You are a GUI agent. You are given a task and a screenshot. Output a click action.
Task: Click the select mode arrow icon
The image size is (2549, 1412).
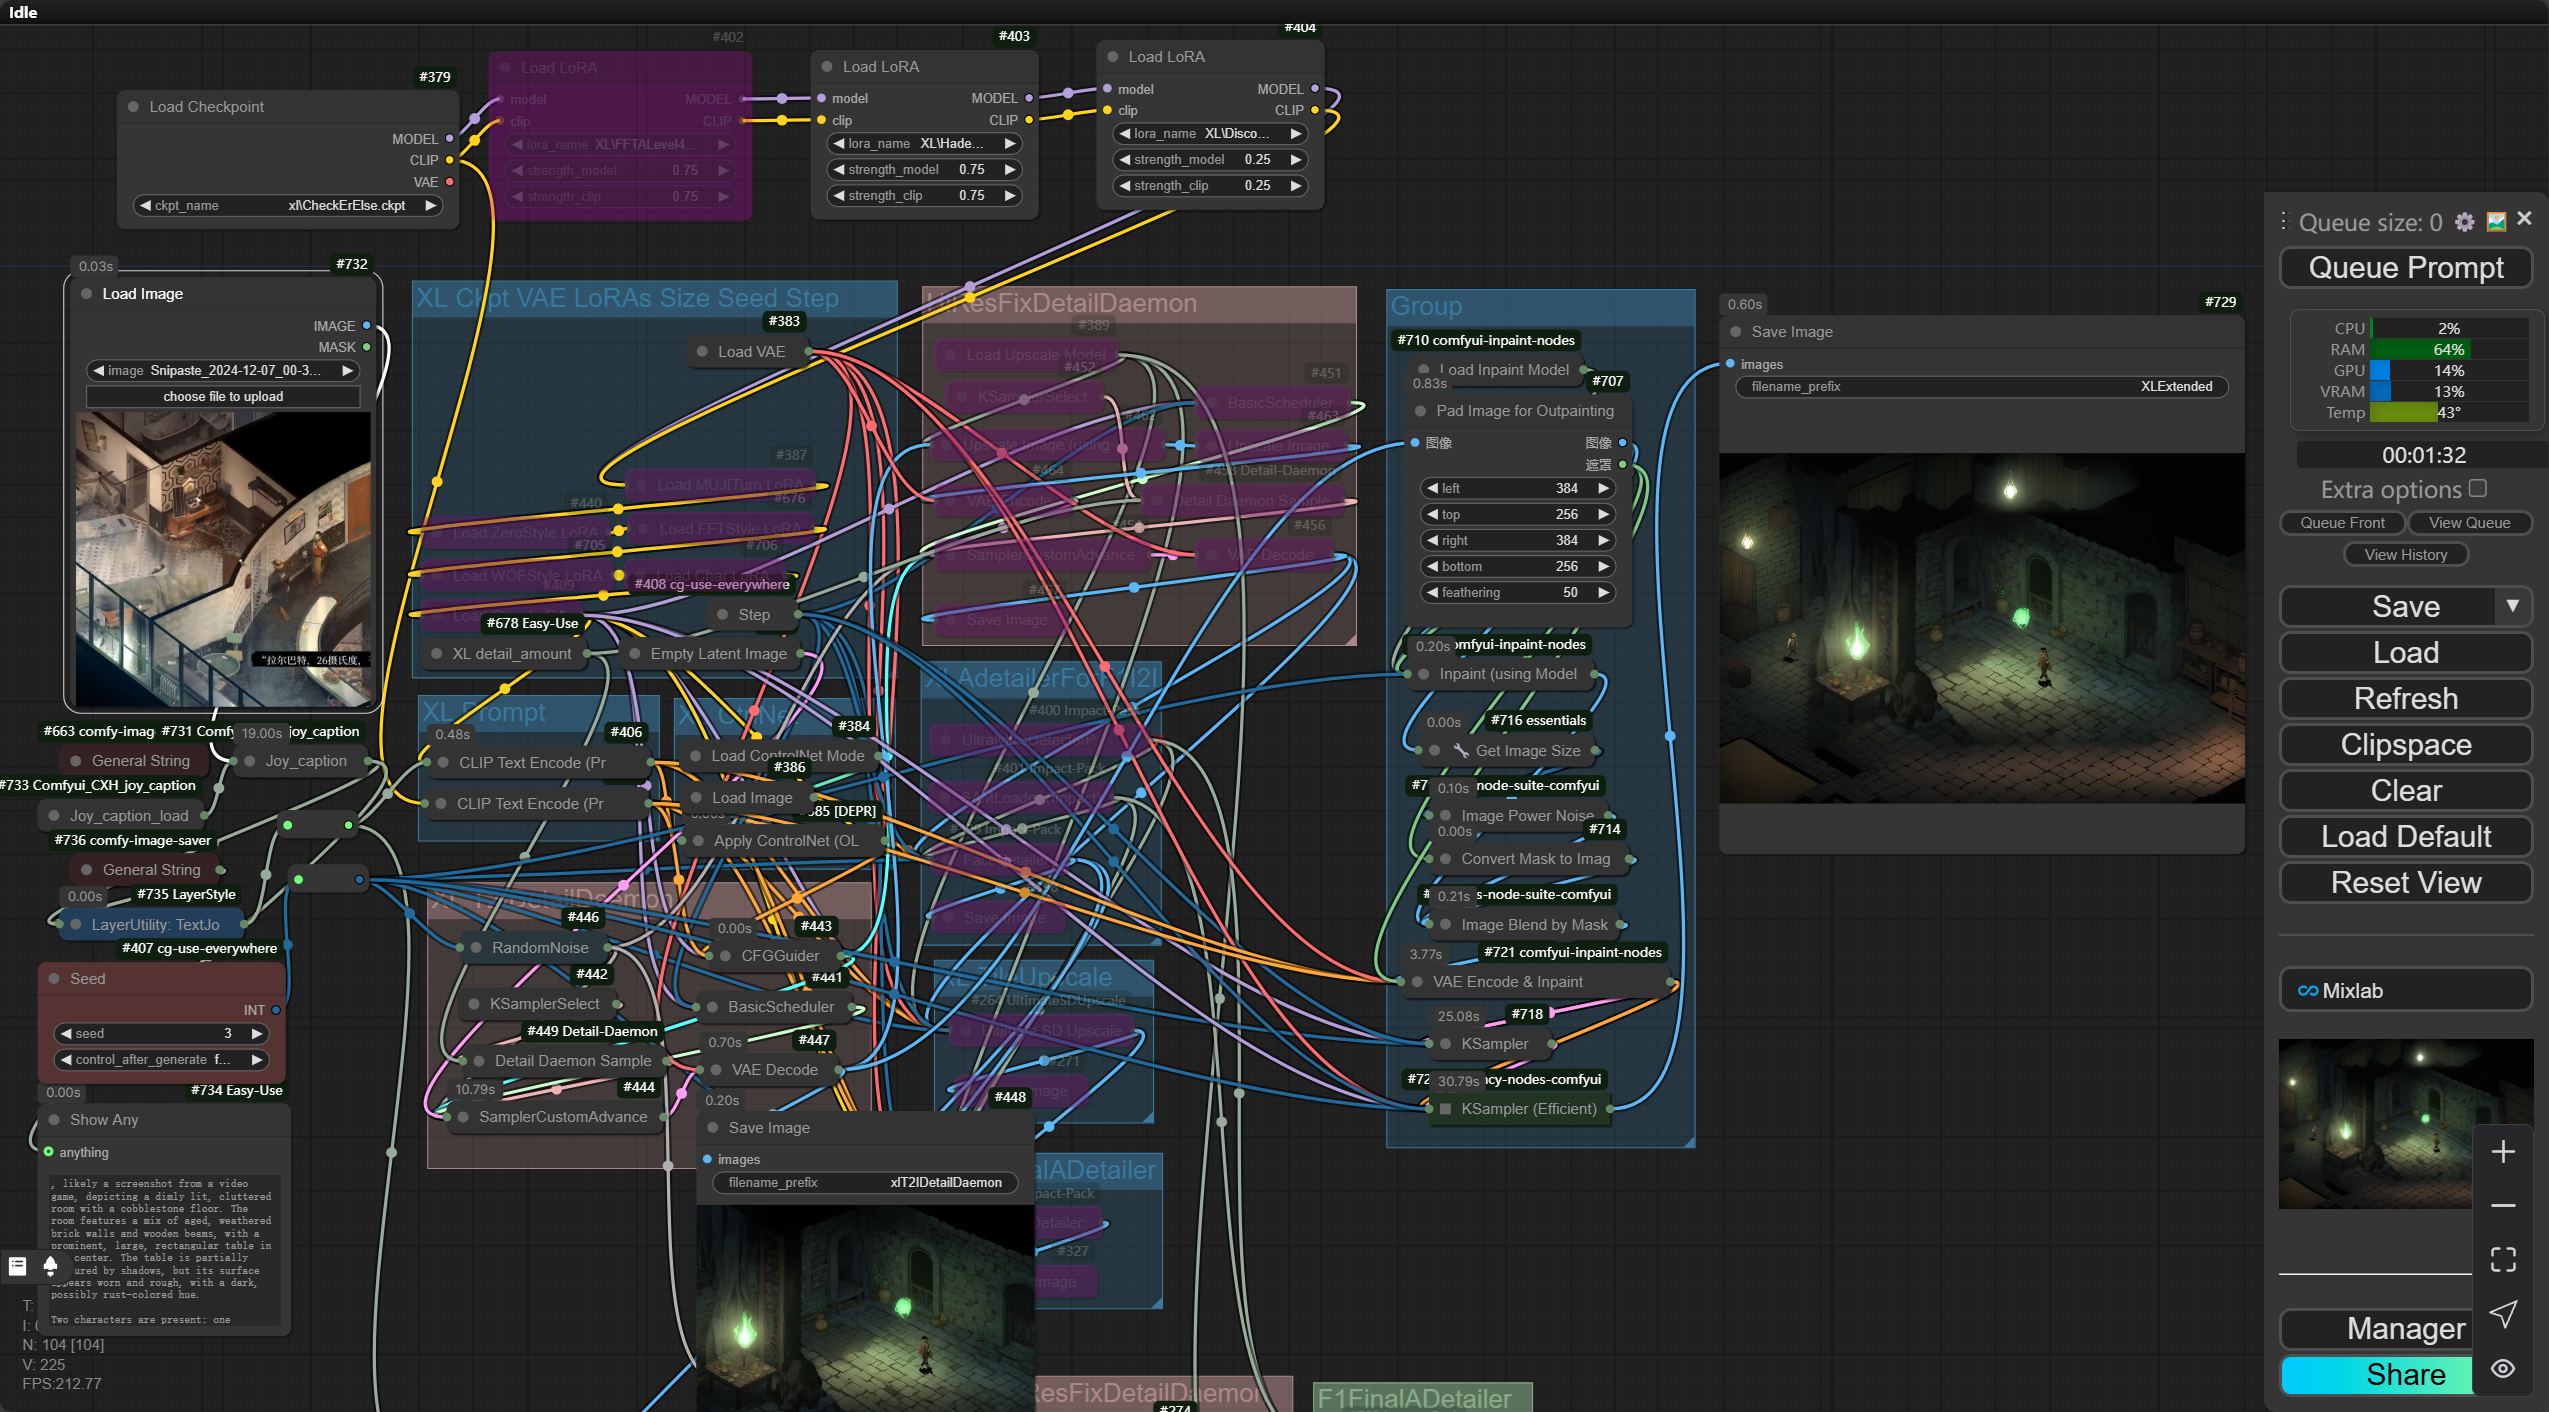coord(2502,1314)
